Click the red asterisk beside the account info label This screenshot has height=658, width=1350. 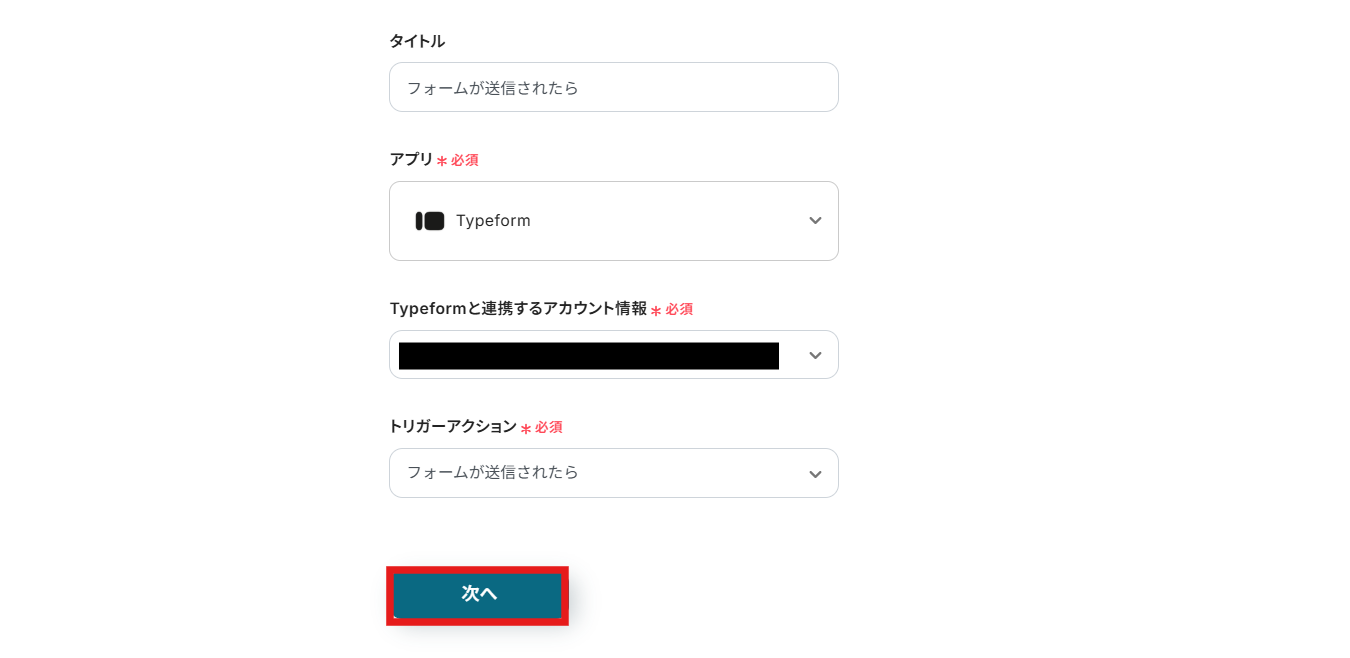(x=656, y=311)
